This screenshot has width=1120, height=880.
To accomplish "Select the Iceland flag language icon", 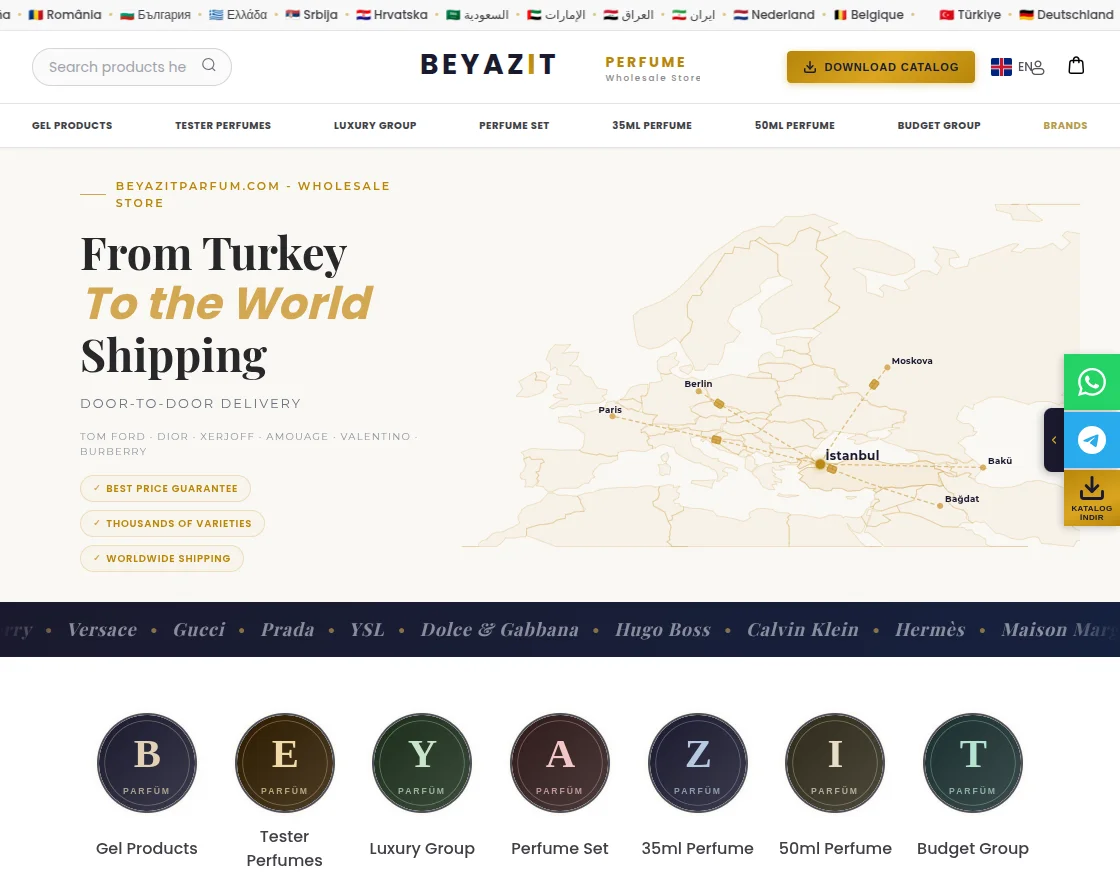I will (1001, 67).
